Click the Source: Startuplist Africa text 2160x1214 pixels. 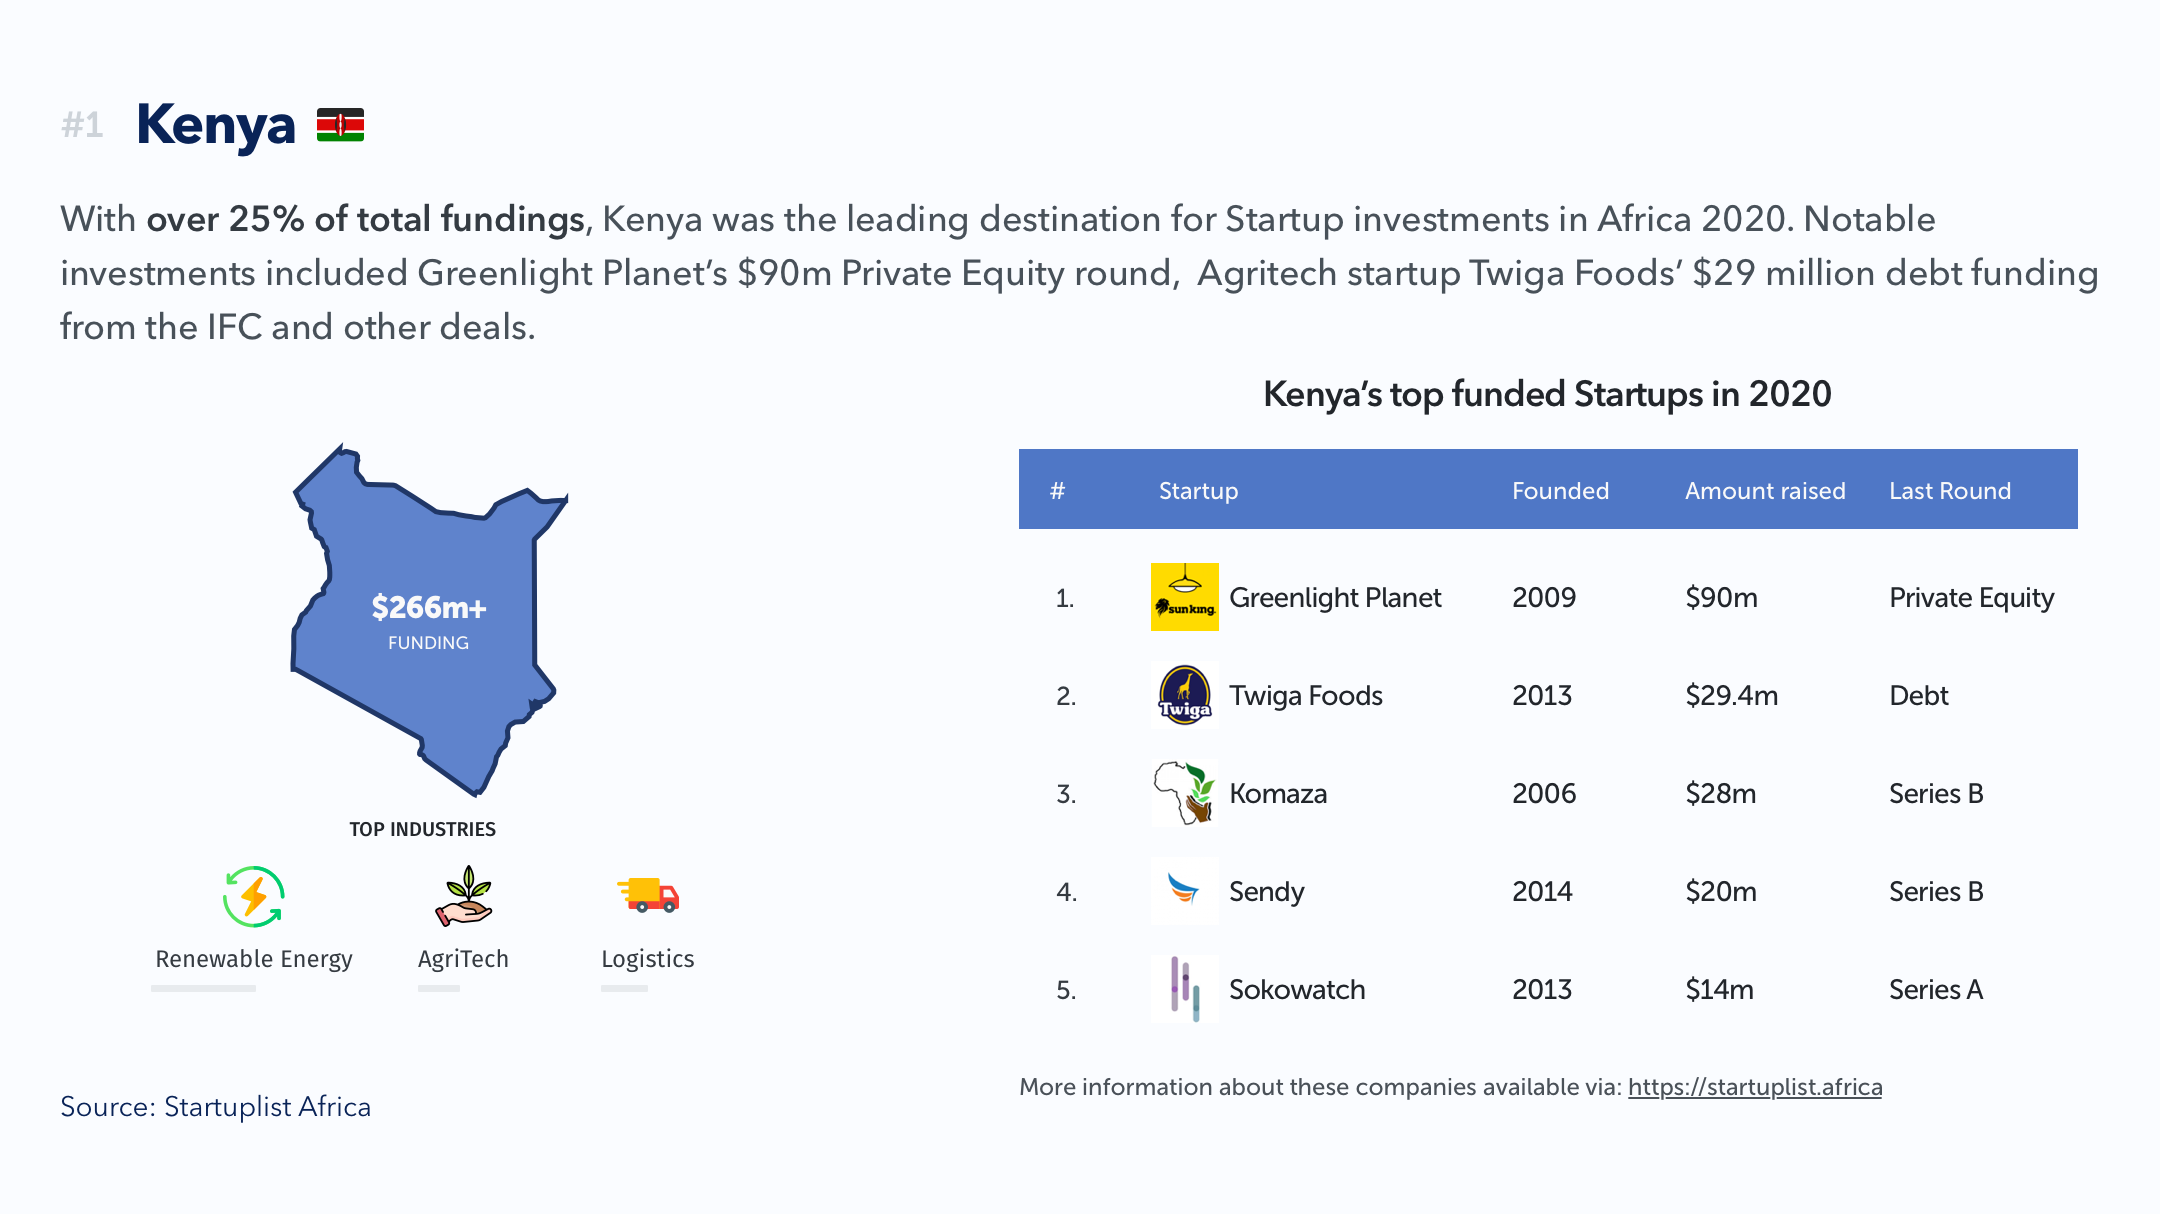[x=216, y=1107]
